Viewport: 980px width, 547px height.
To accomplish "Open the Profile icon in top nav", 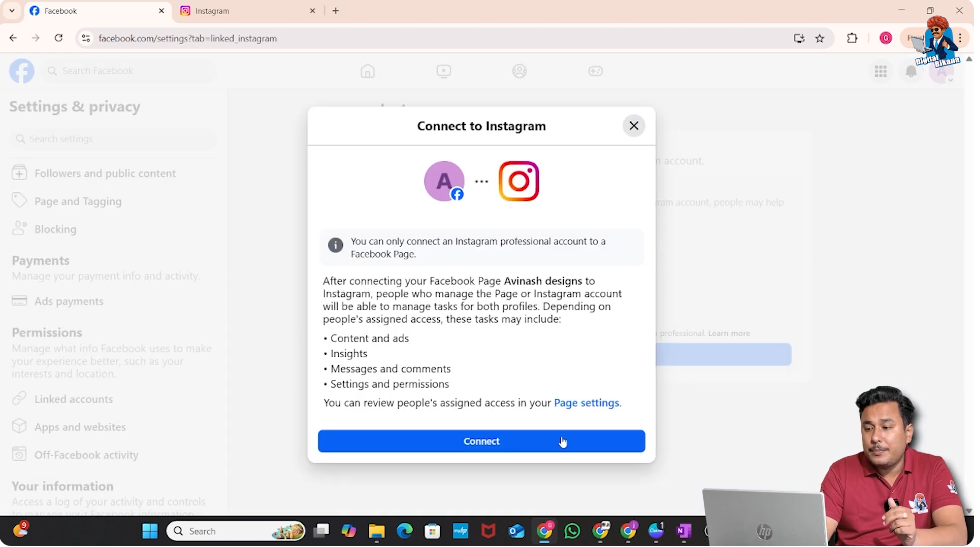I will 519,71.
